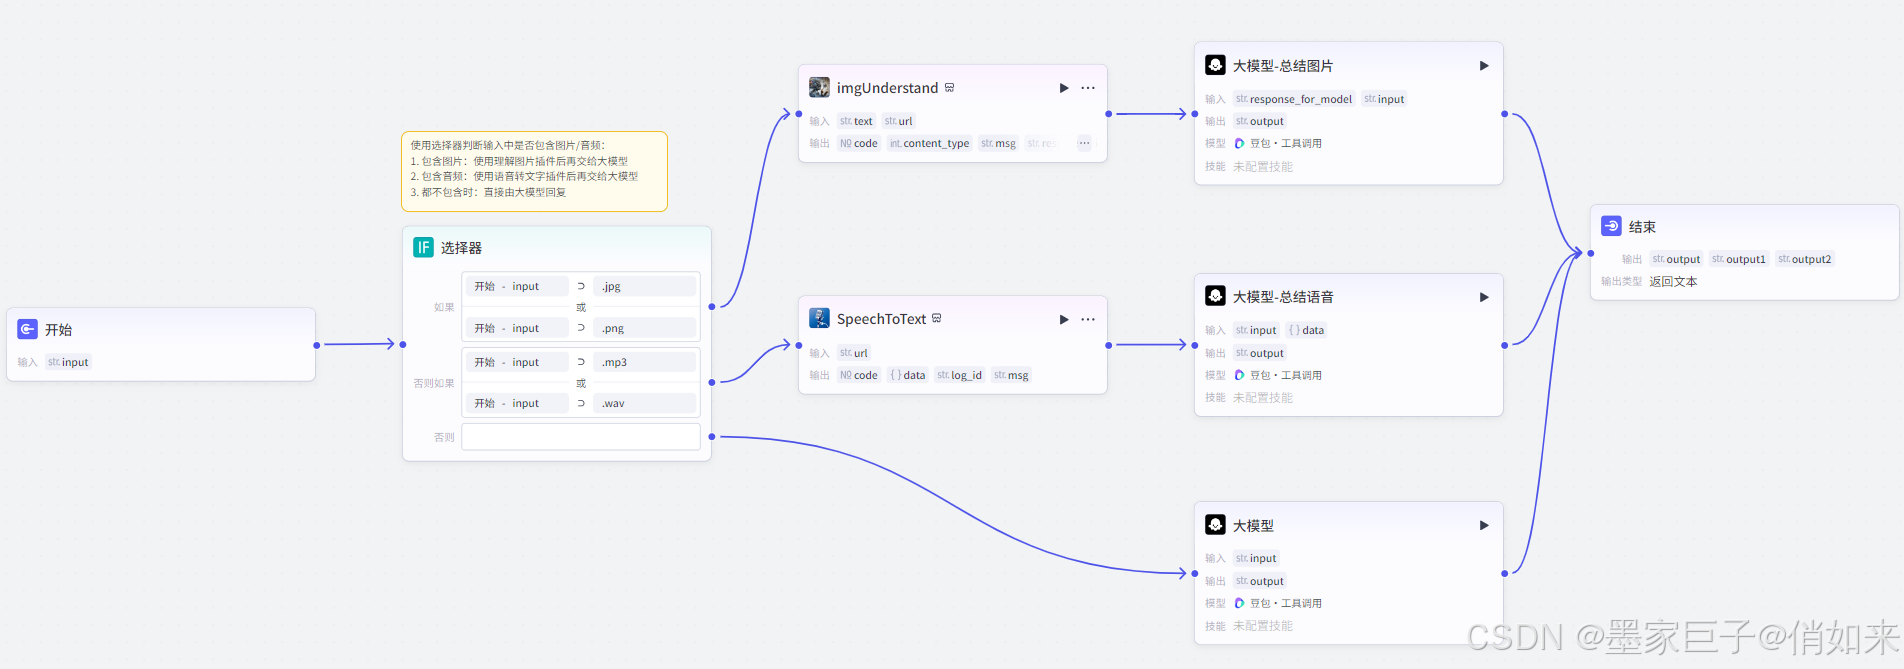Click the imgUnderstand output port

[x=1108, y=114]
